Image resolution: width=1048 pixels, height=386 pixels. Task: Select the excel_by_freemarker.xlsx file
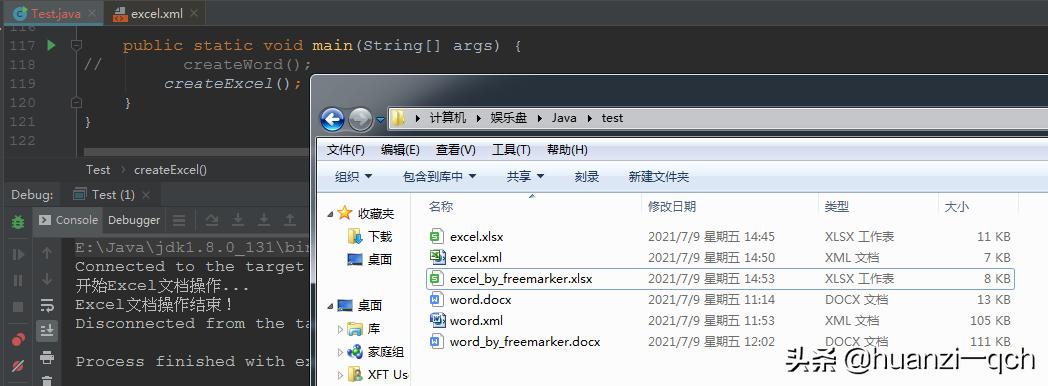click(720, 278)
